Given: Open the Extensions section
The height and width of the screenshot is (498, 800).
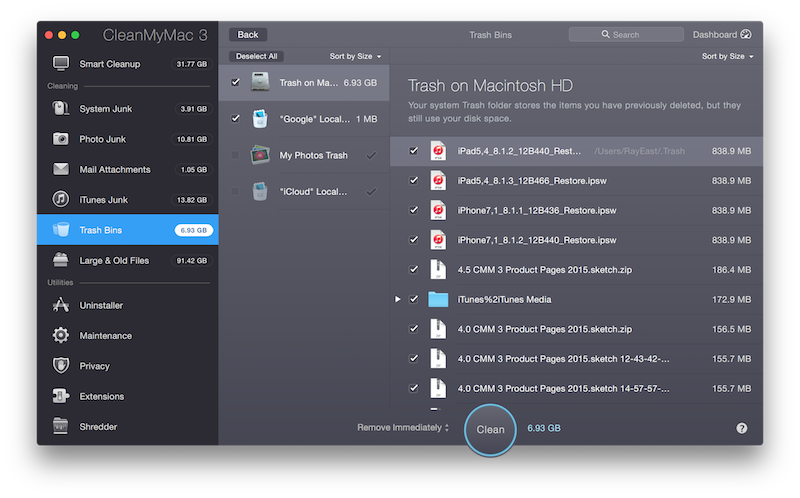Looking at the screenshot, I should pyautogui.click(x=102, y=396).
